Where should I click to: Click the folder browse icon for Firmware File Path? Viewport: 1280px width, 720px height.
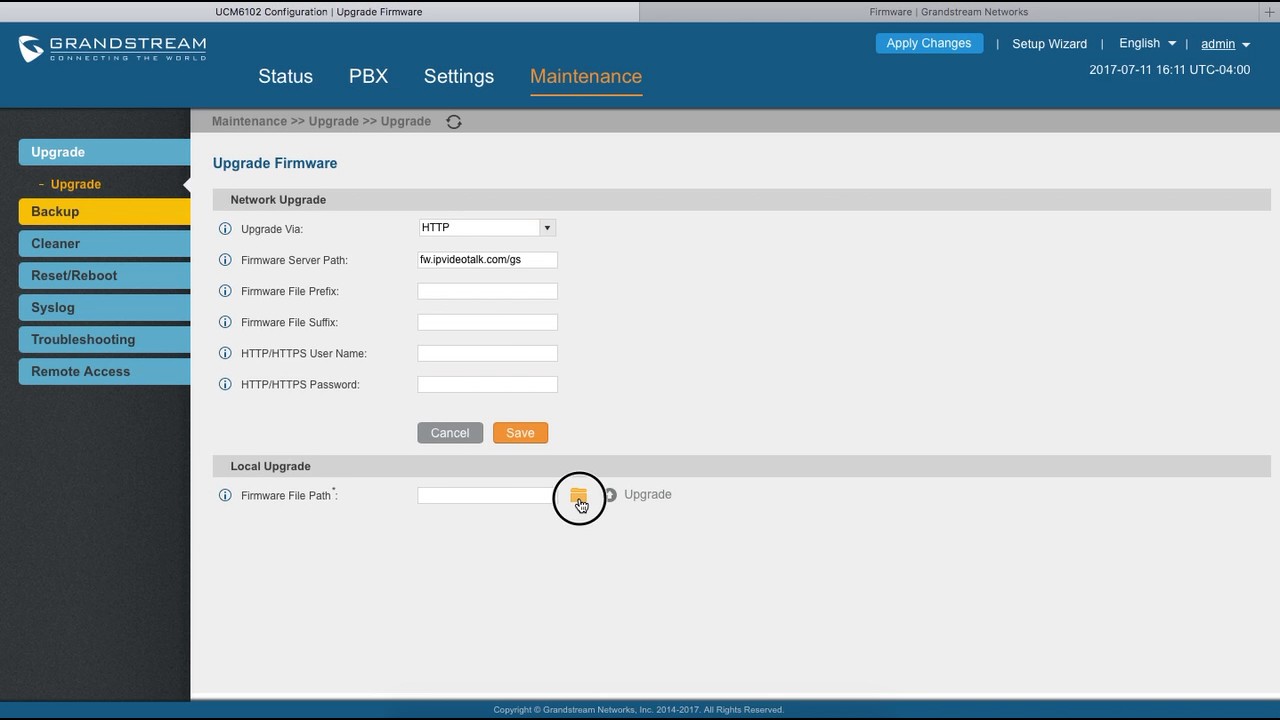pyautogui.click(x=578, y=495)
